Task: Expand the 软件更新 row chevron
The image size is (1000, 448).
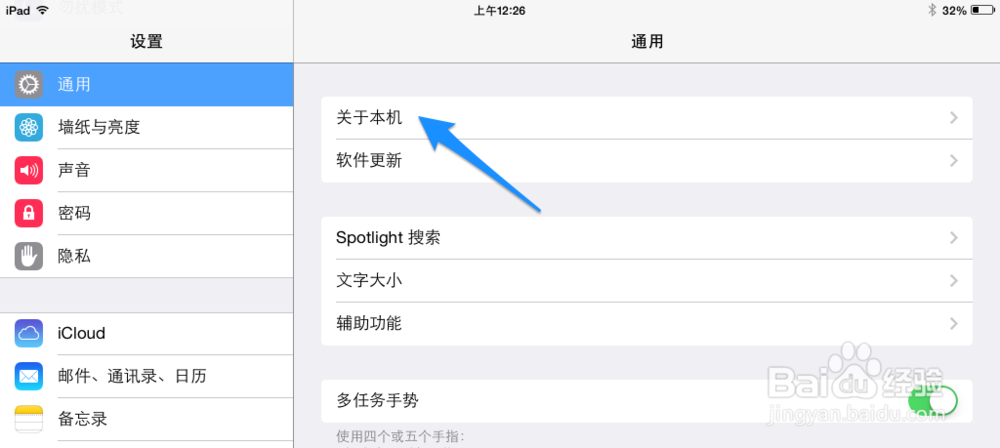Action: [953, 160]
